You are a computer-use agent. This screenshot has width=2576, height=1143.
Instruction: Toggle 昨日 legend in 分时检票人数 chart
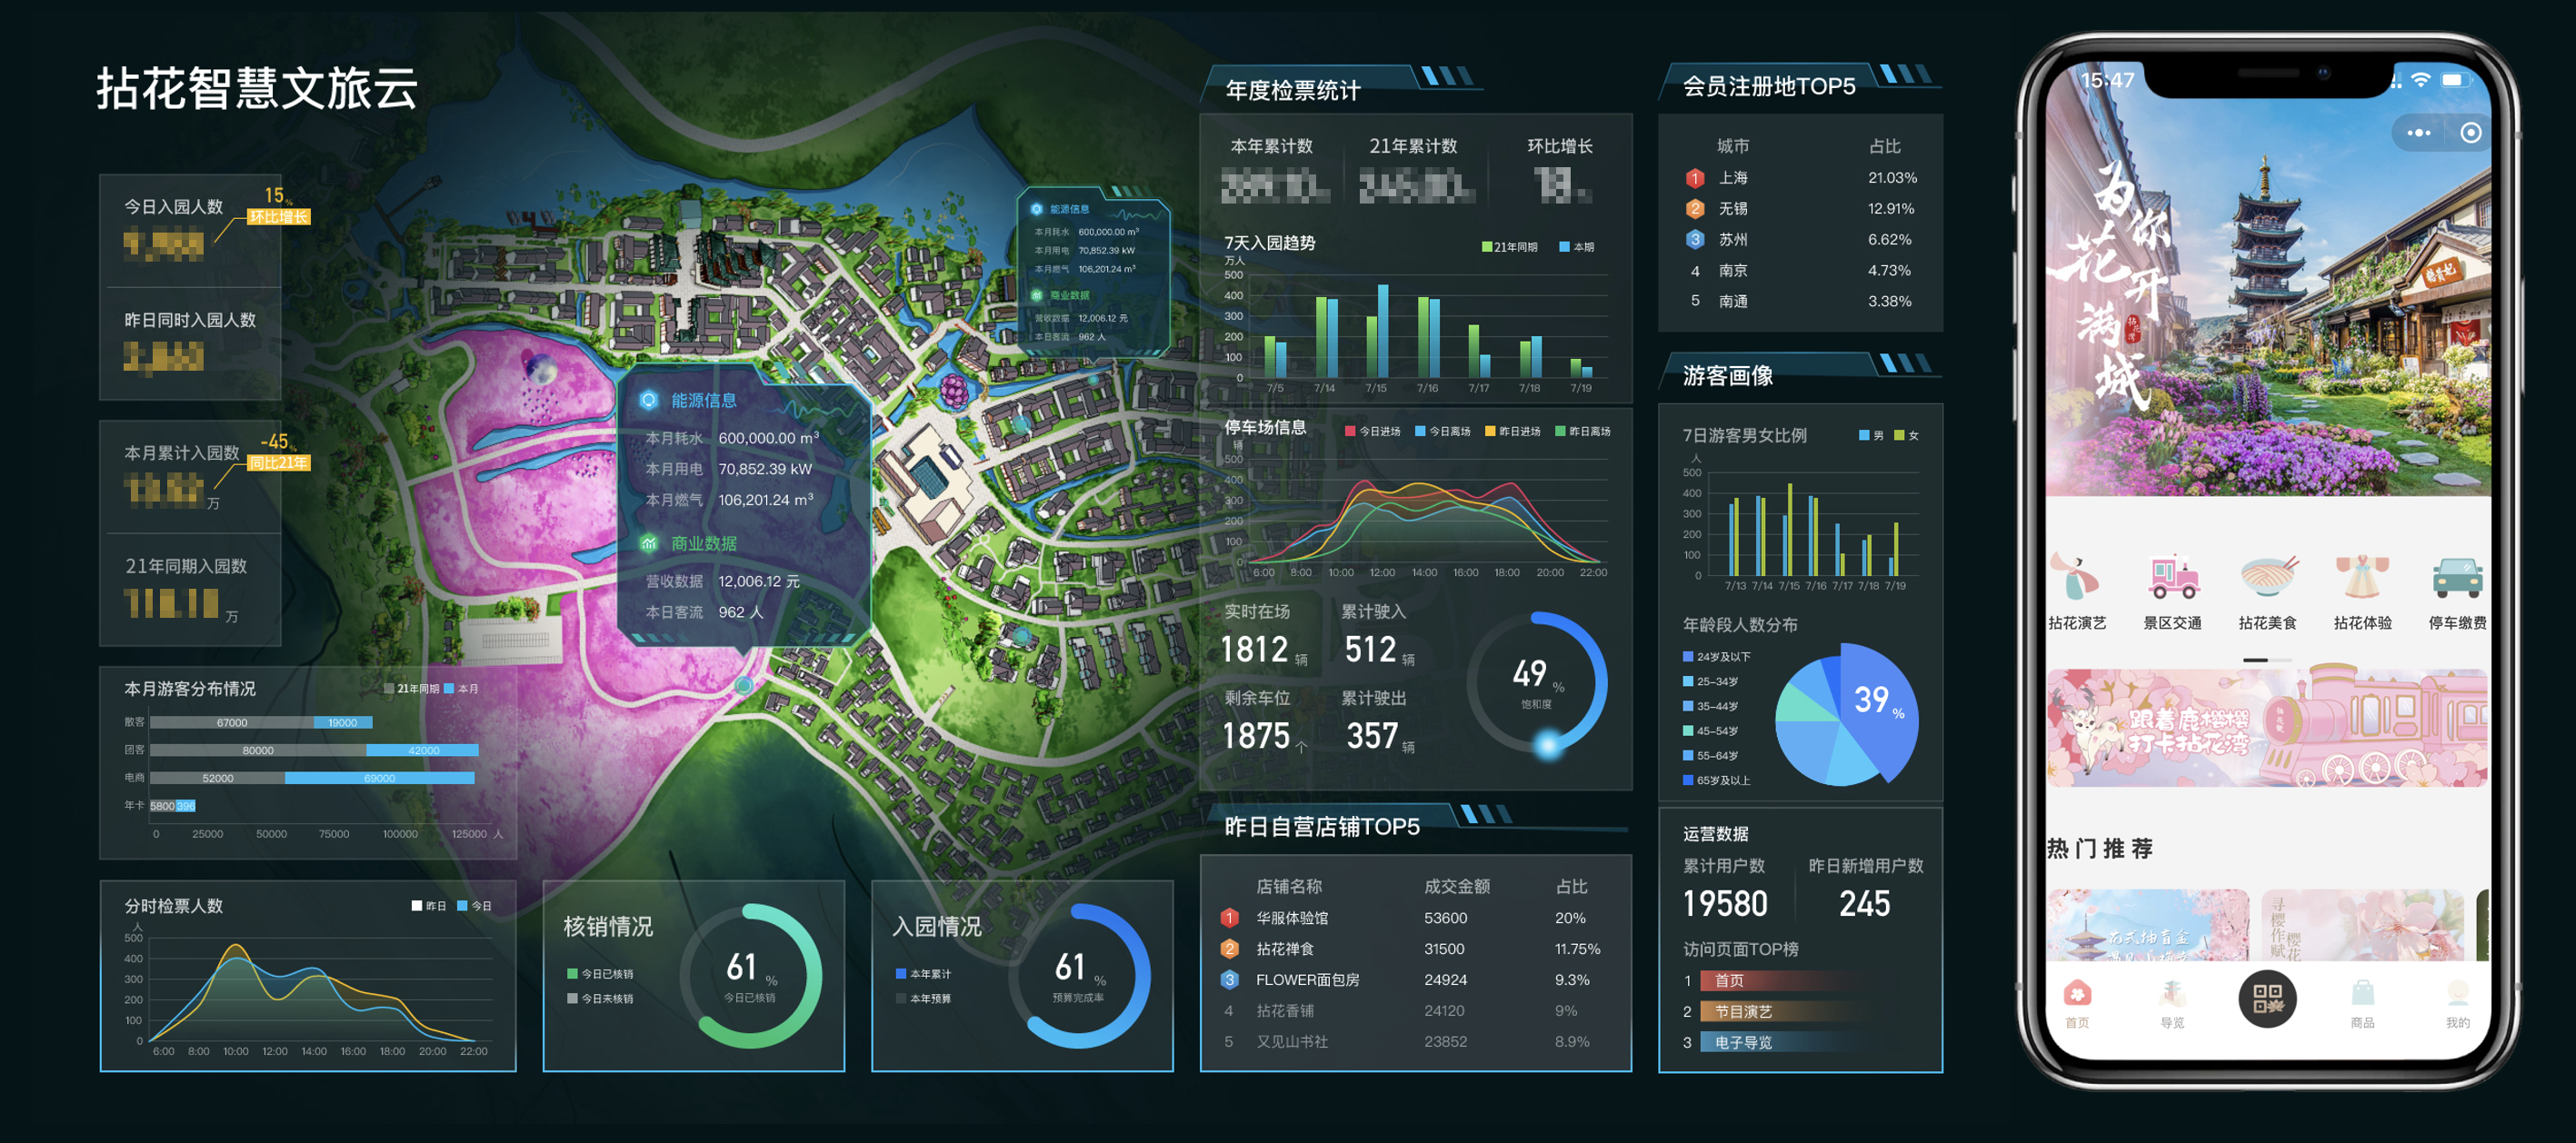[429, 906]
